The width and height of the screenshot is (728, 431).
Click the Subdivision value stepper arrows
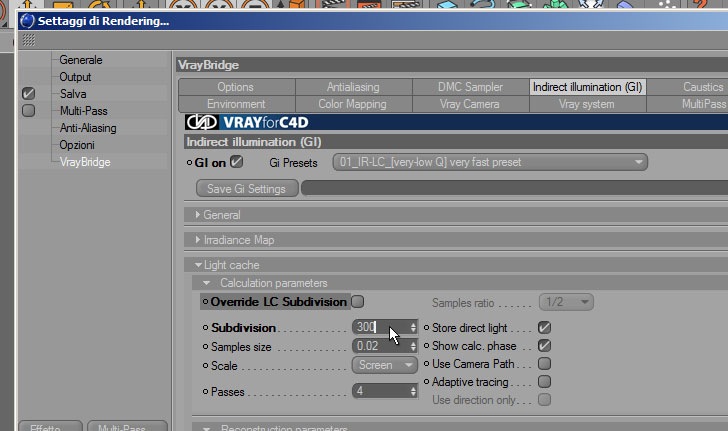pos(413,327)
